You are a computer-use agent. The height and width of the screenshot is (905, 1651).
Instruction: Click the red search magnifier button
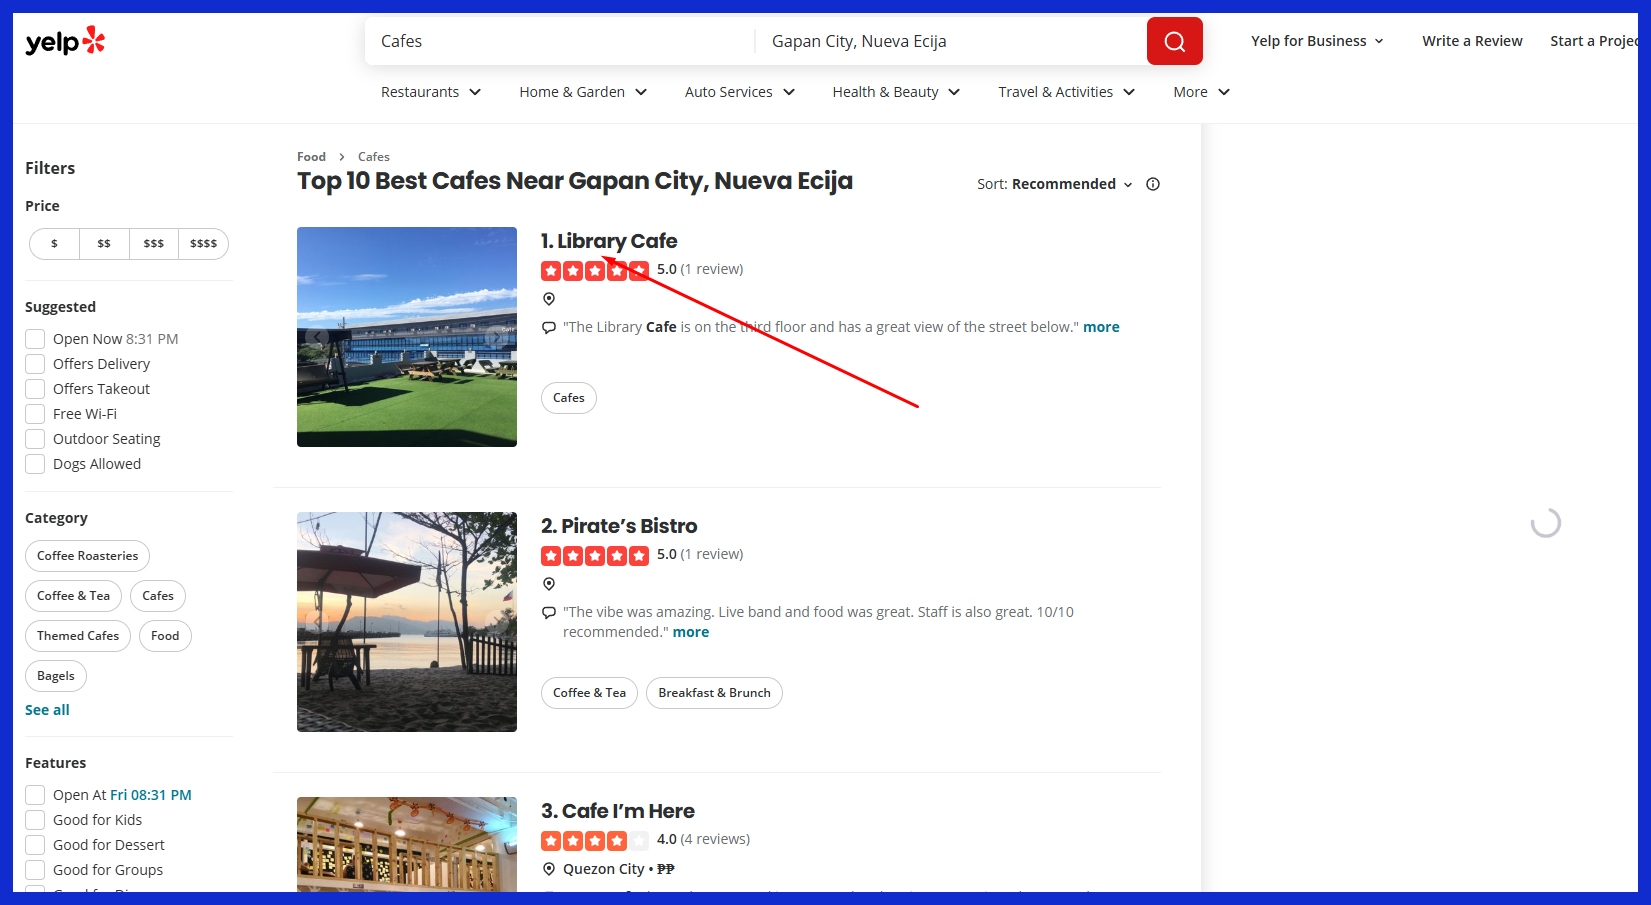(x=1174, y=41)
